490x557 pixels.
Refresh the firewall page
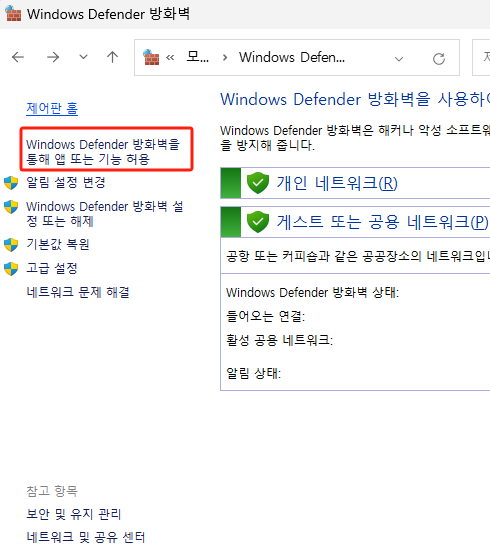point(439,59)
